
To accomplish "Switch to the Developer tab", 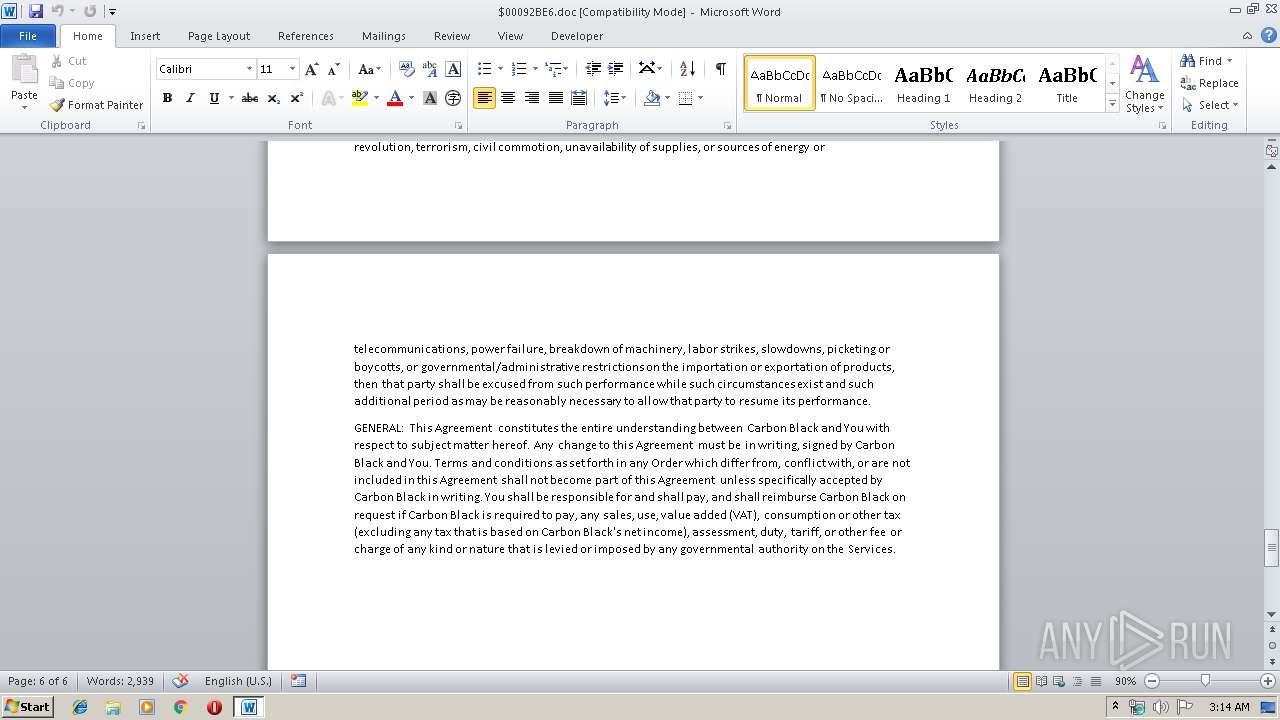I will 577,36.
